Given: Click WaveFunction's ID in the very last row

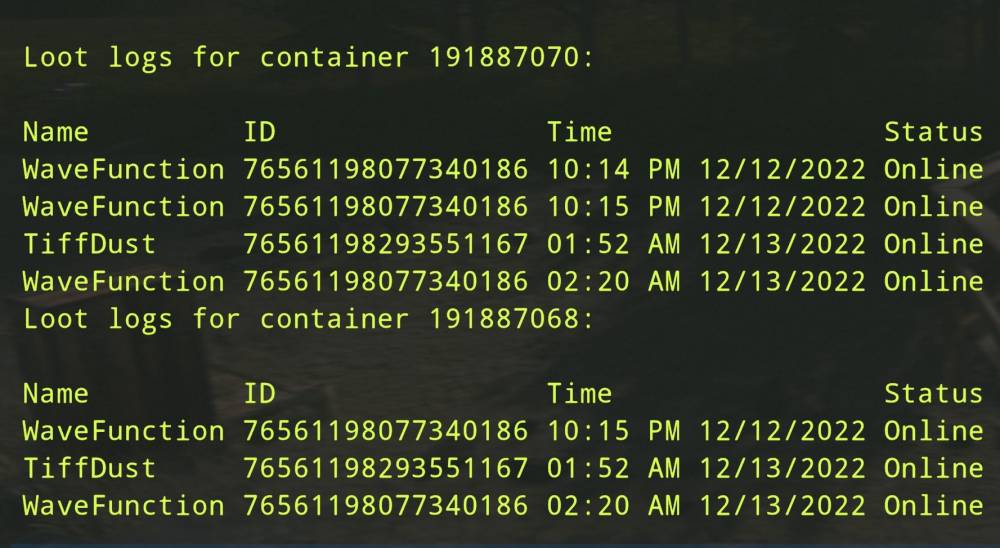Looking at the screenshot, I should 385,506.
